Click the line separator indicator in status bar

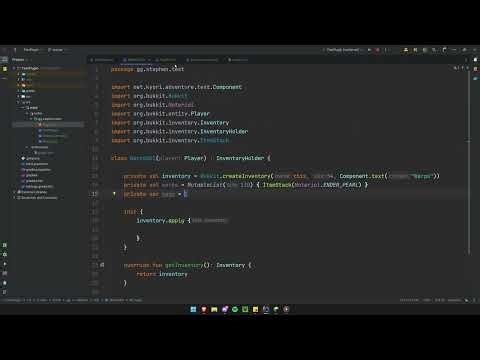[427, 300]
